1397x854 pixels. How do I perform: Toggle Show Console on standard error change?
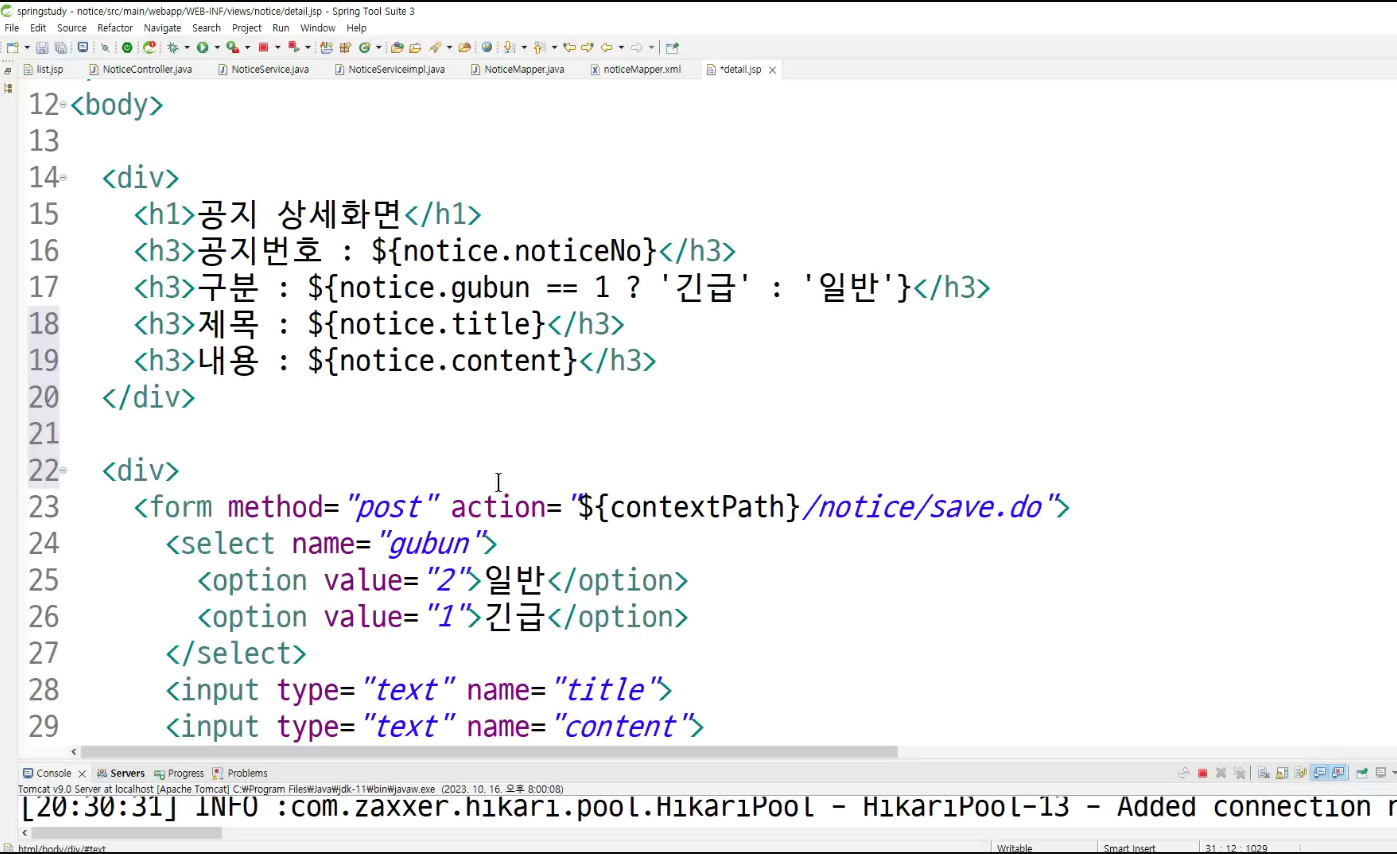tap(1338, 773)
